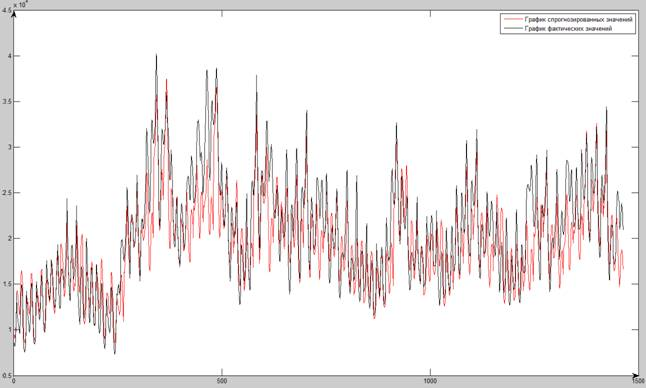Click the y-axis tick label 3.5
The image size is (646, 388).
7,101
